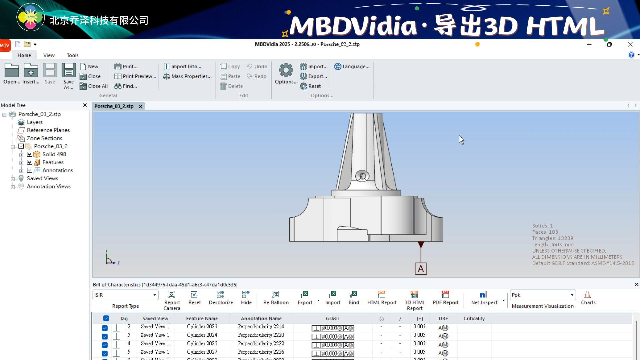Click Import in the Options group
Image resolution: width=640 pixels, height=360 pixels.
(313, 66)
